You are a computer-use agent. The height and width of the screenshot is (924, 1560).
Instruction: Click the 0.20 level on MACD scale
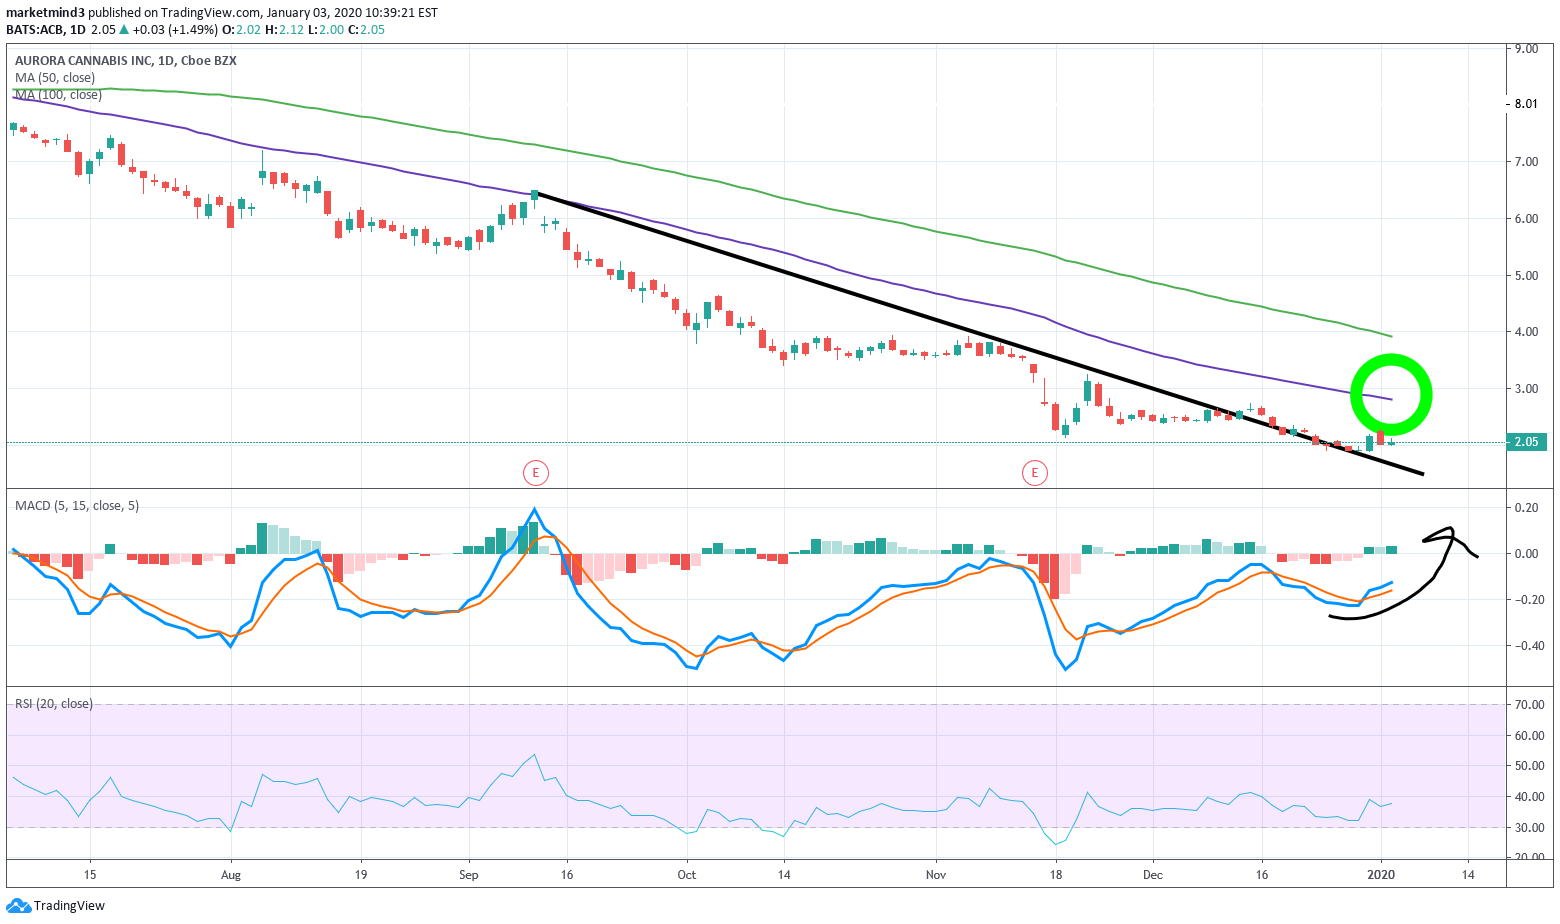[1526, 508]
